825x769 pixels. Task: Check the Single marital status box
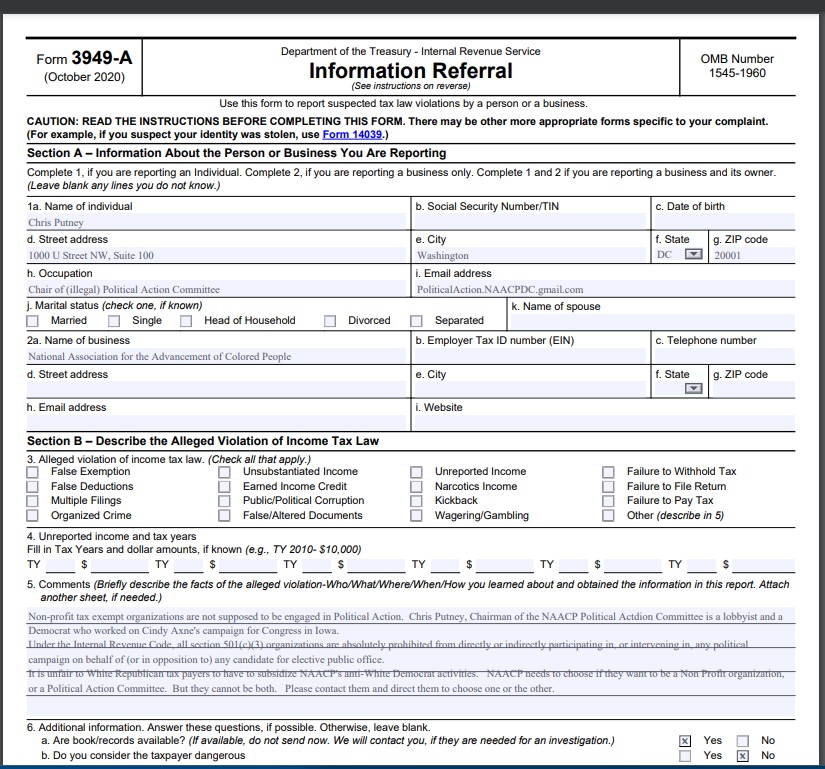114,321
